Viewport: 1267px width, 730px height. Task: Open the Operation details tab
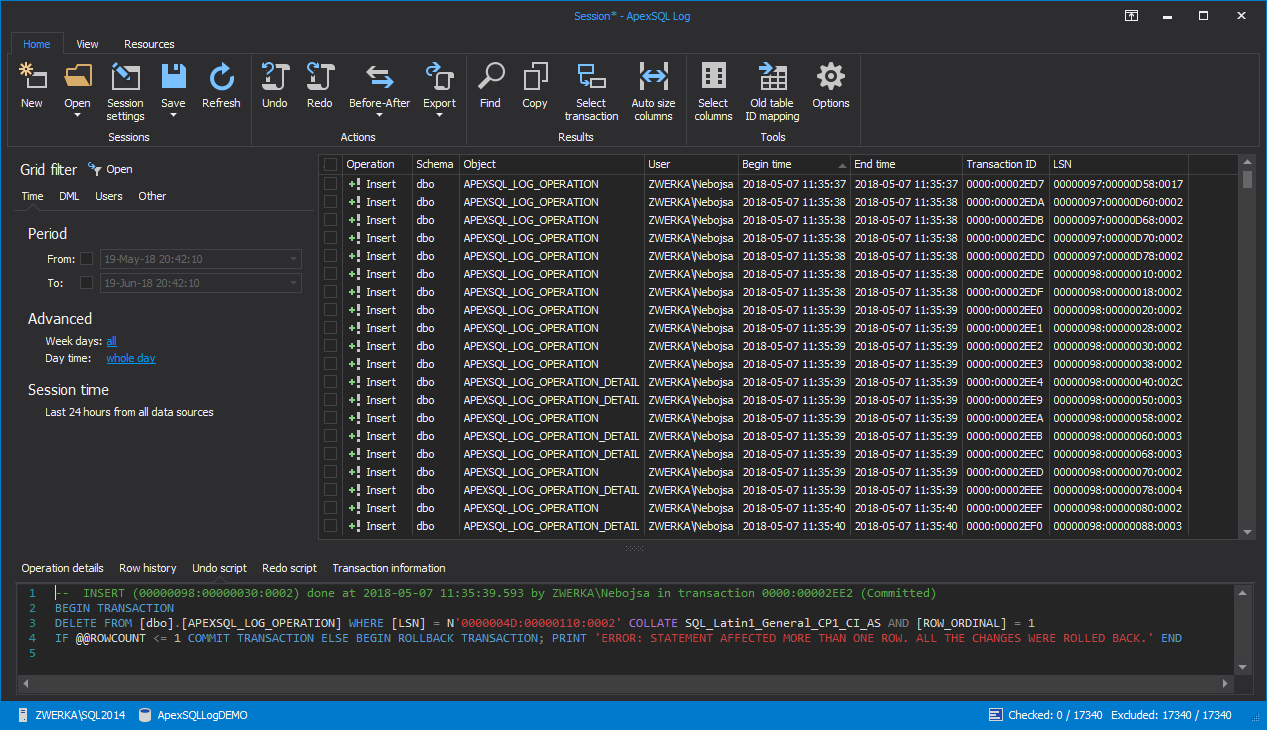(x=62, y=568)
